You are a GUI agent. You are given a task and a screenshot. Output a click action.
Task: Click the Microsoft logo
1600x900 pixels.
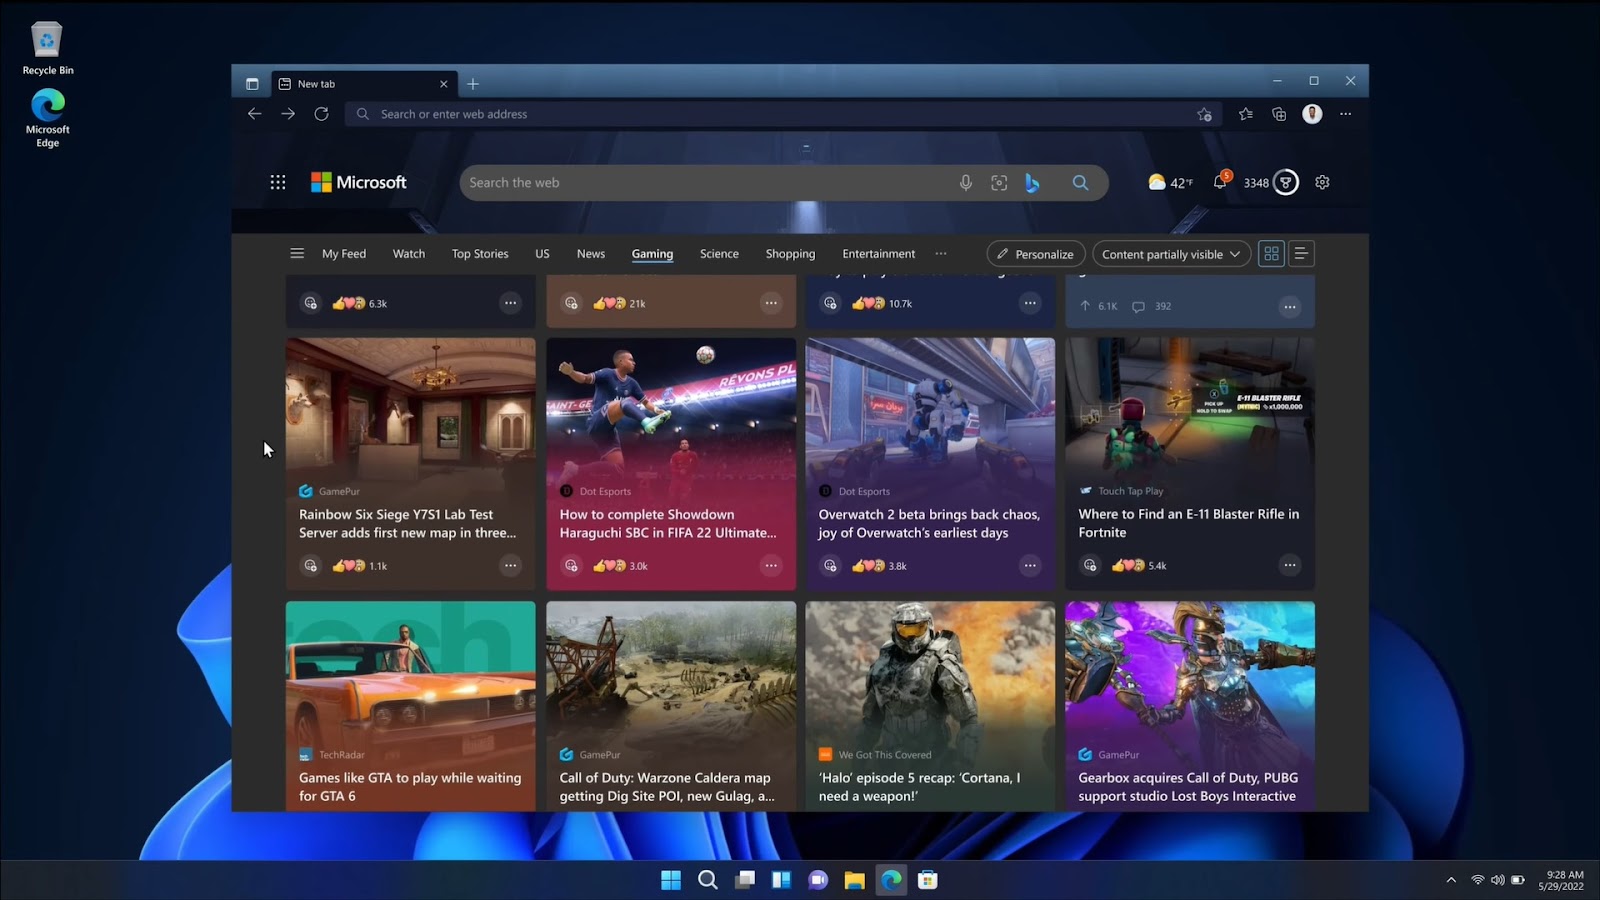tap(359, 182)
